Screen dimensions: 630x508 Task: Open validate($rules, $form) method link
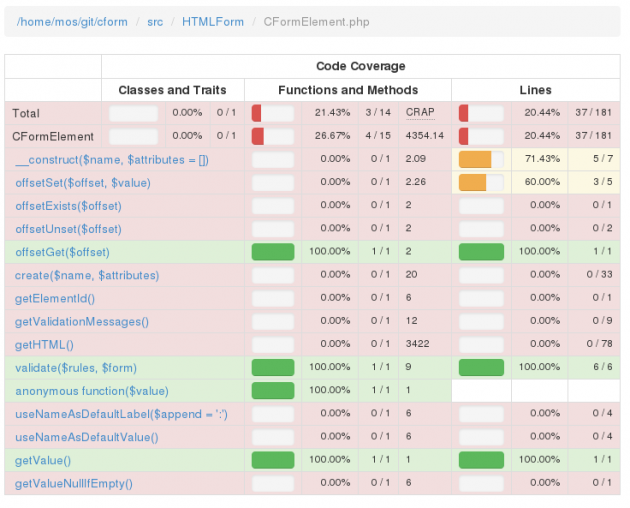pyautogui.click(x=76, y=368)
